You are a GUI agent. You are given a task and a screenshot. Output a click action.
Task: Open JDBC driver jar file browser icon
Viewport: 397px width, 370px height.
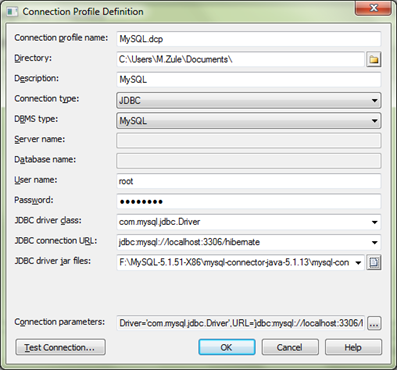click(x=374, y=263)
